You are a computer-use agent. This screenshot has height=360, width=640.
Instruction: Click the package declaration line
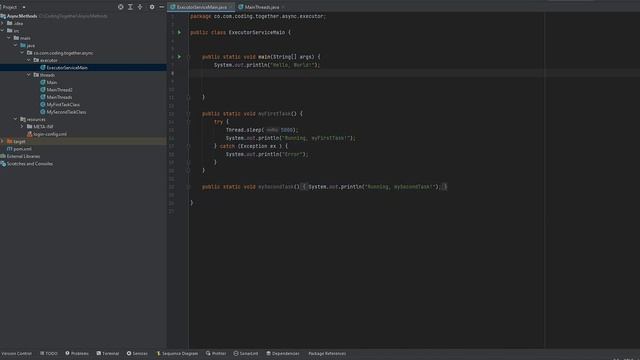click(258, 16)
